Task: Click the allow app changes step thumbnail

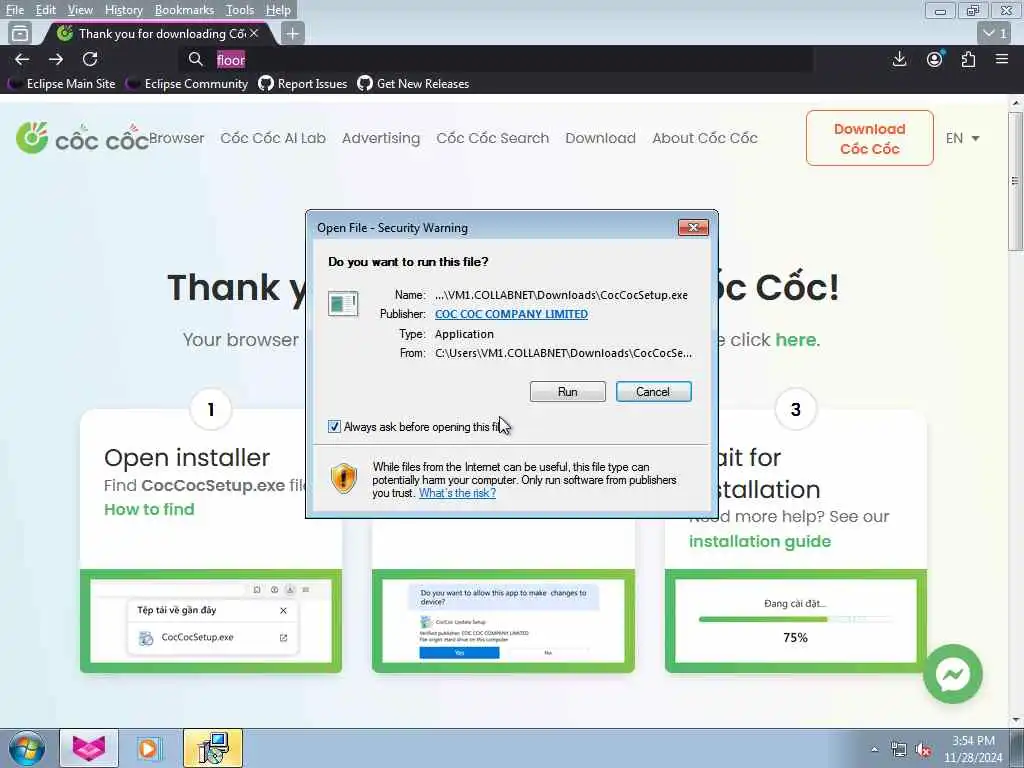Action: (503, 621)
